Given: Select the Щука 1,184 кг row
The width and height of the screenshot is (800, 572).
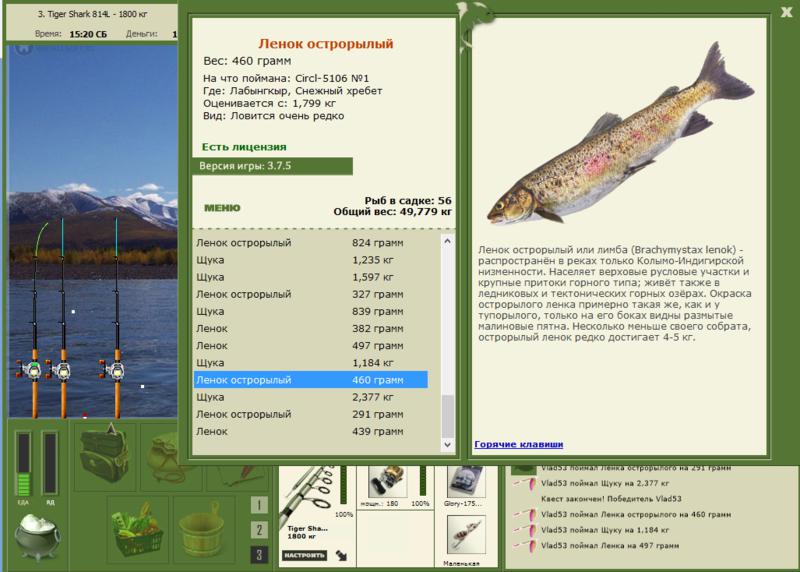Looking at the screenshot, I should pyautogui.click(x=310, y=363).
